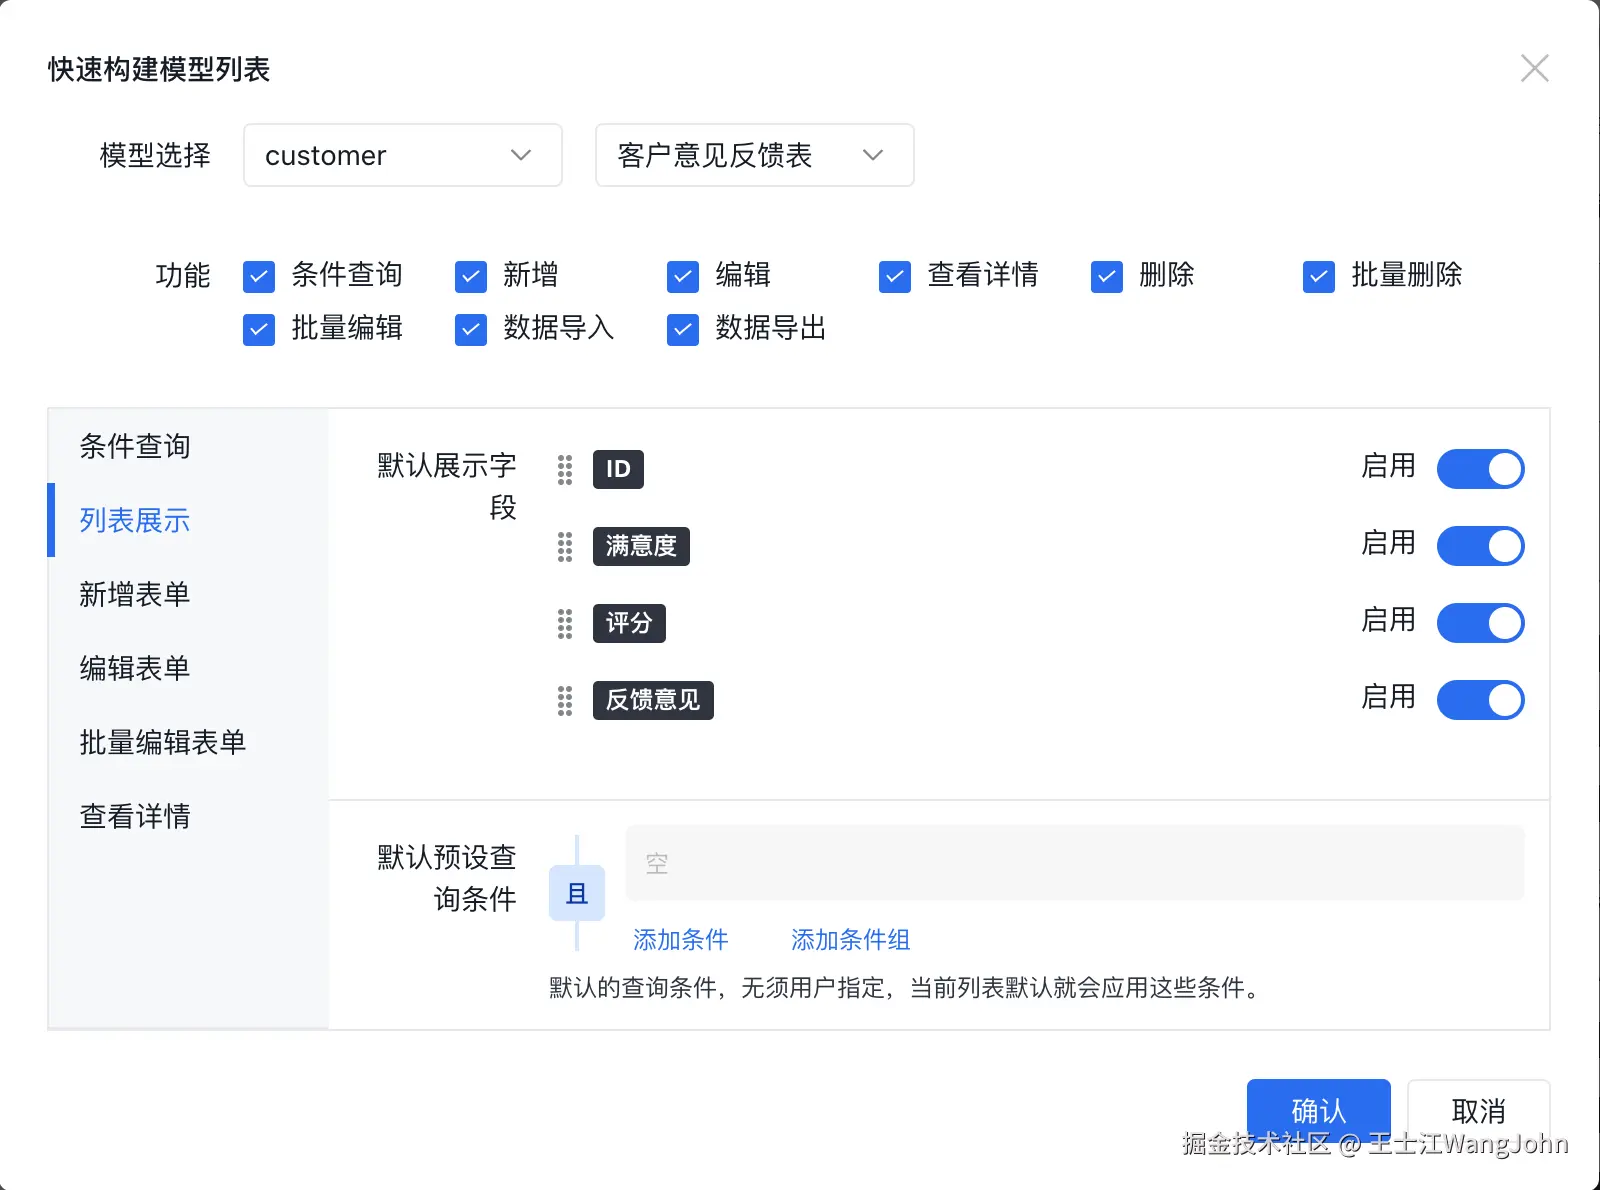Confirm settings with the 确认 button
1600x1190 pixels.
[1317, 1109]
